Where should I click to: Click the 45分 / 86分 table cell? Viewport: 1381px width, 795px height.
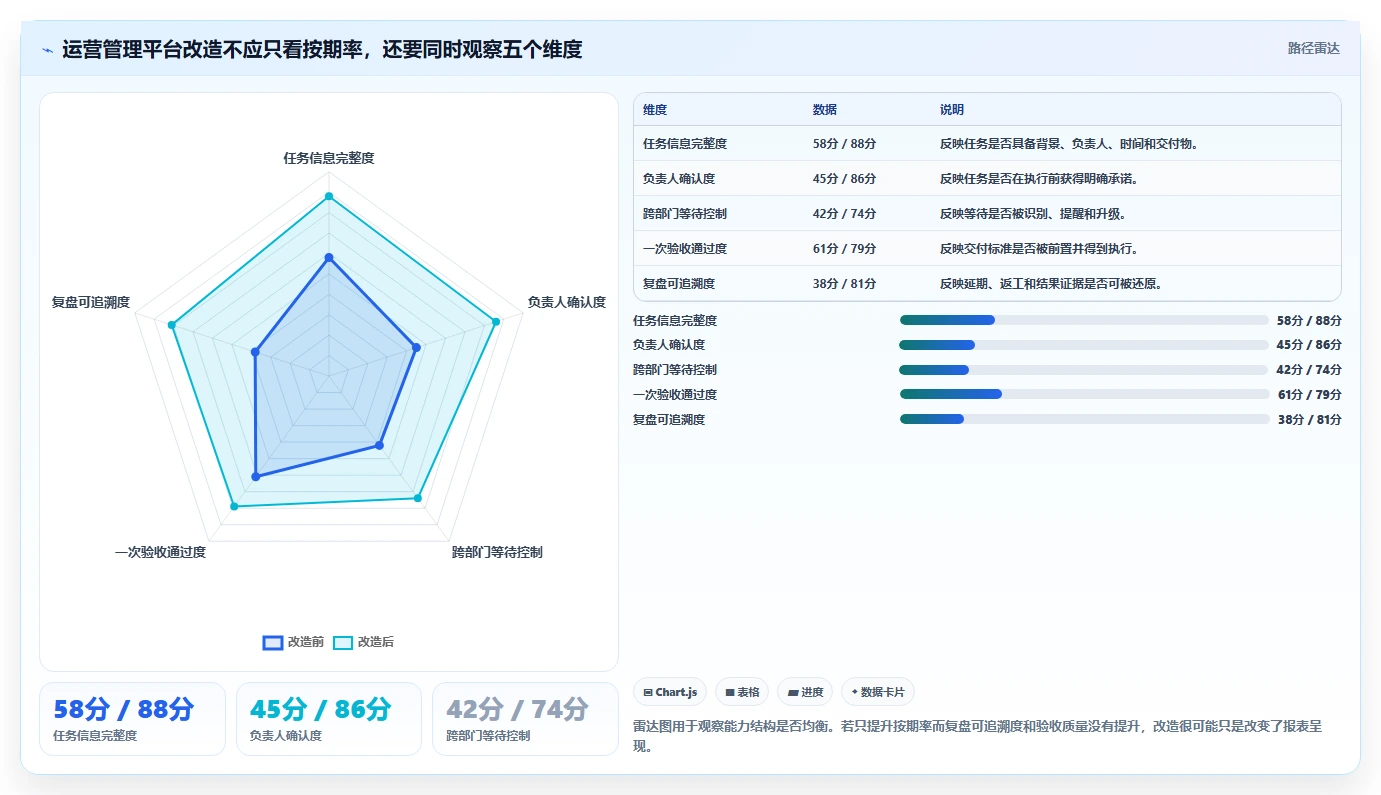point(845,179)
